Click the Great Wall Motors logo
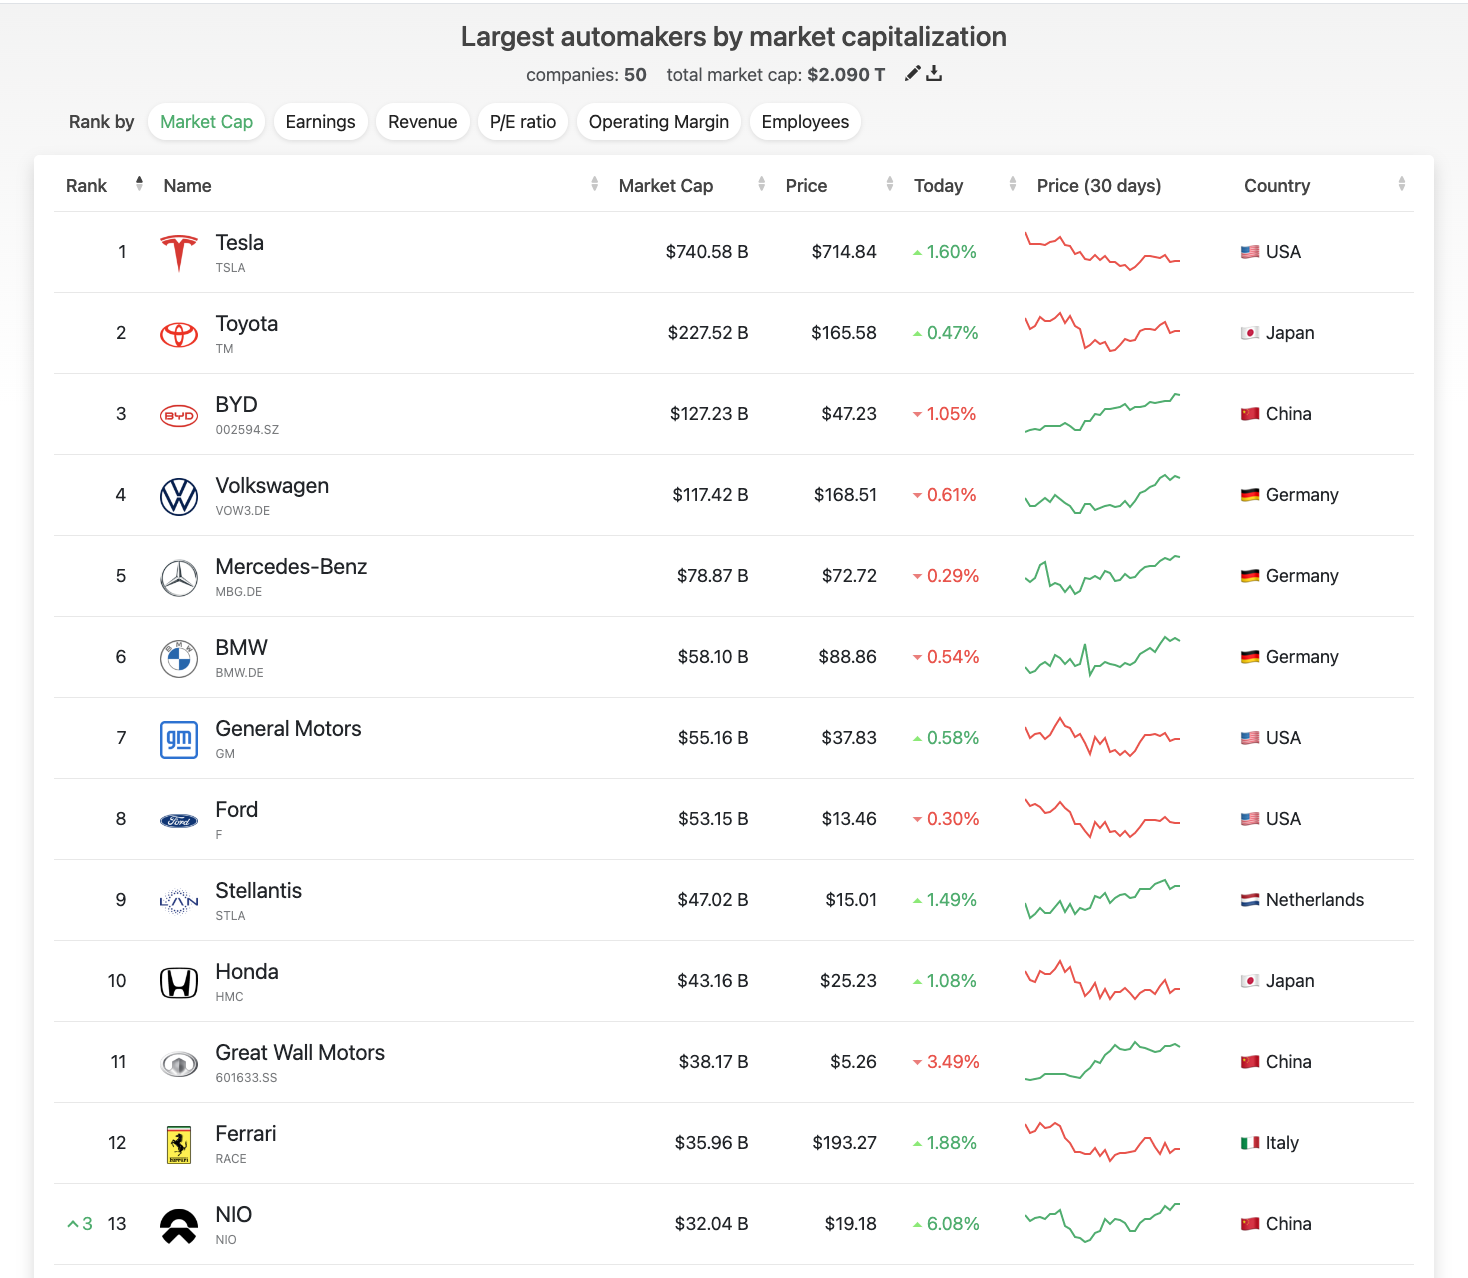 tap(179, 1064)
